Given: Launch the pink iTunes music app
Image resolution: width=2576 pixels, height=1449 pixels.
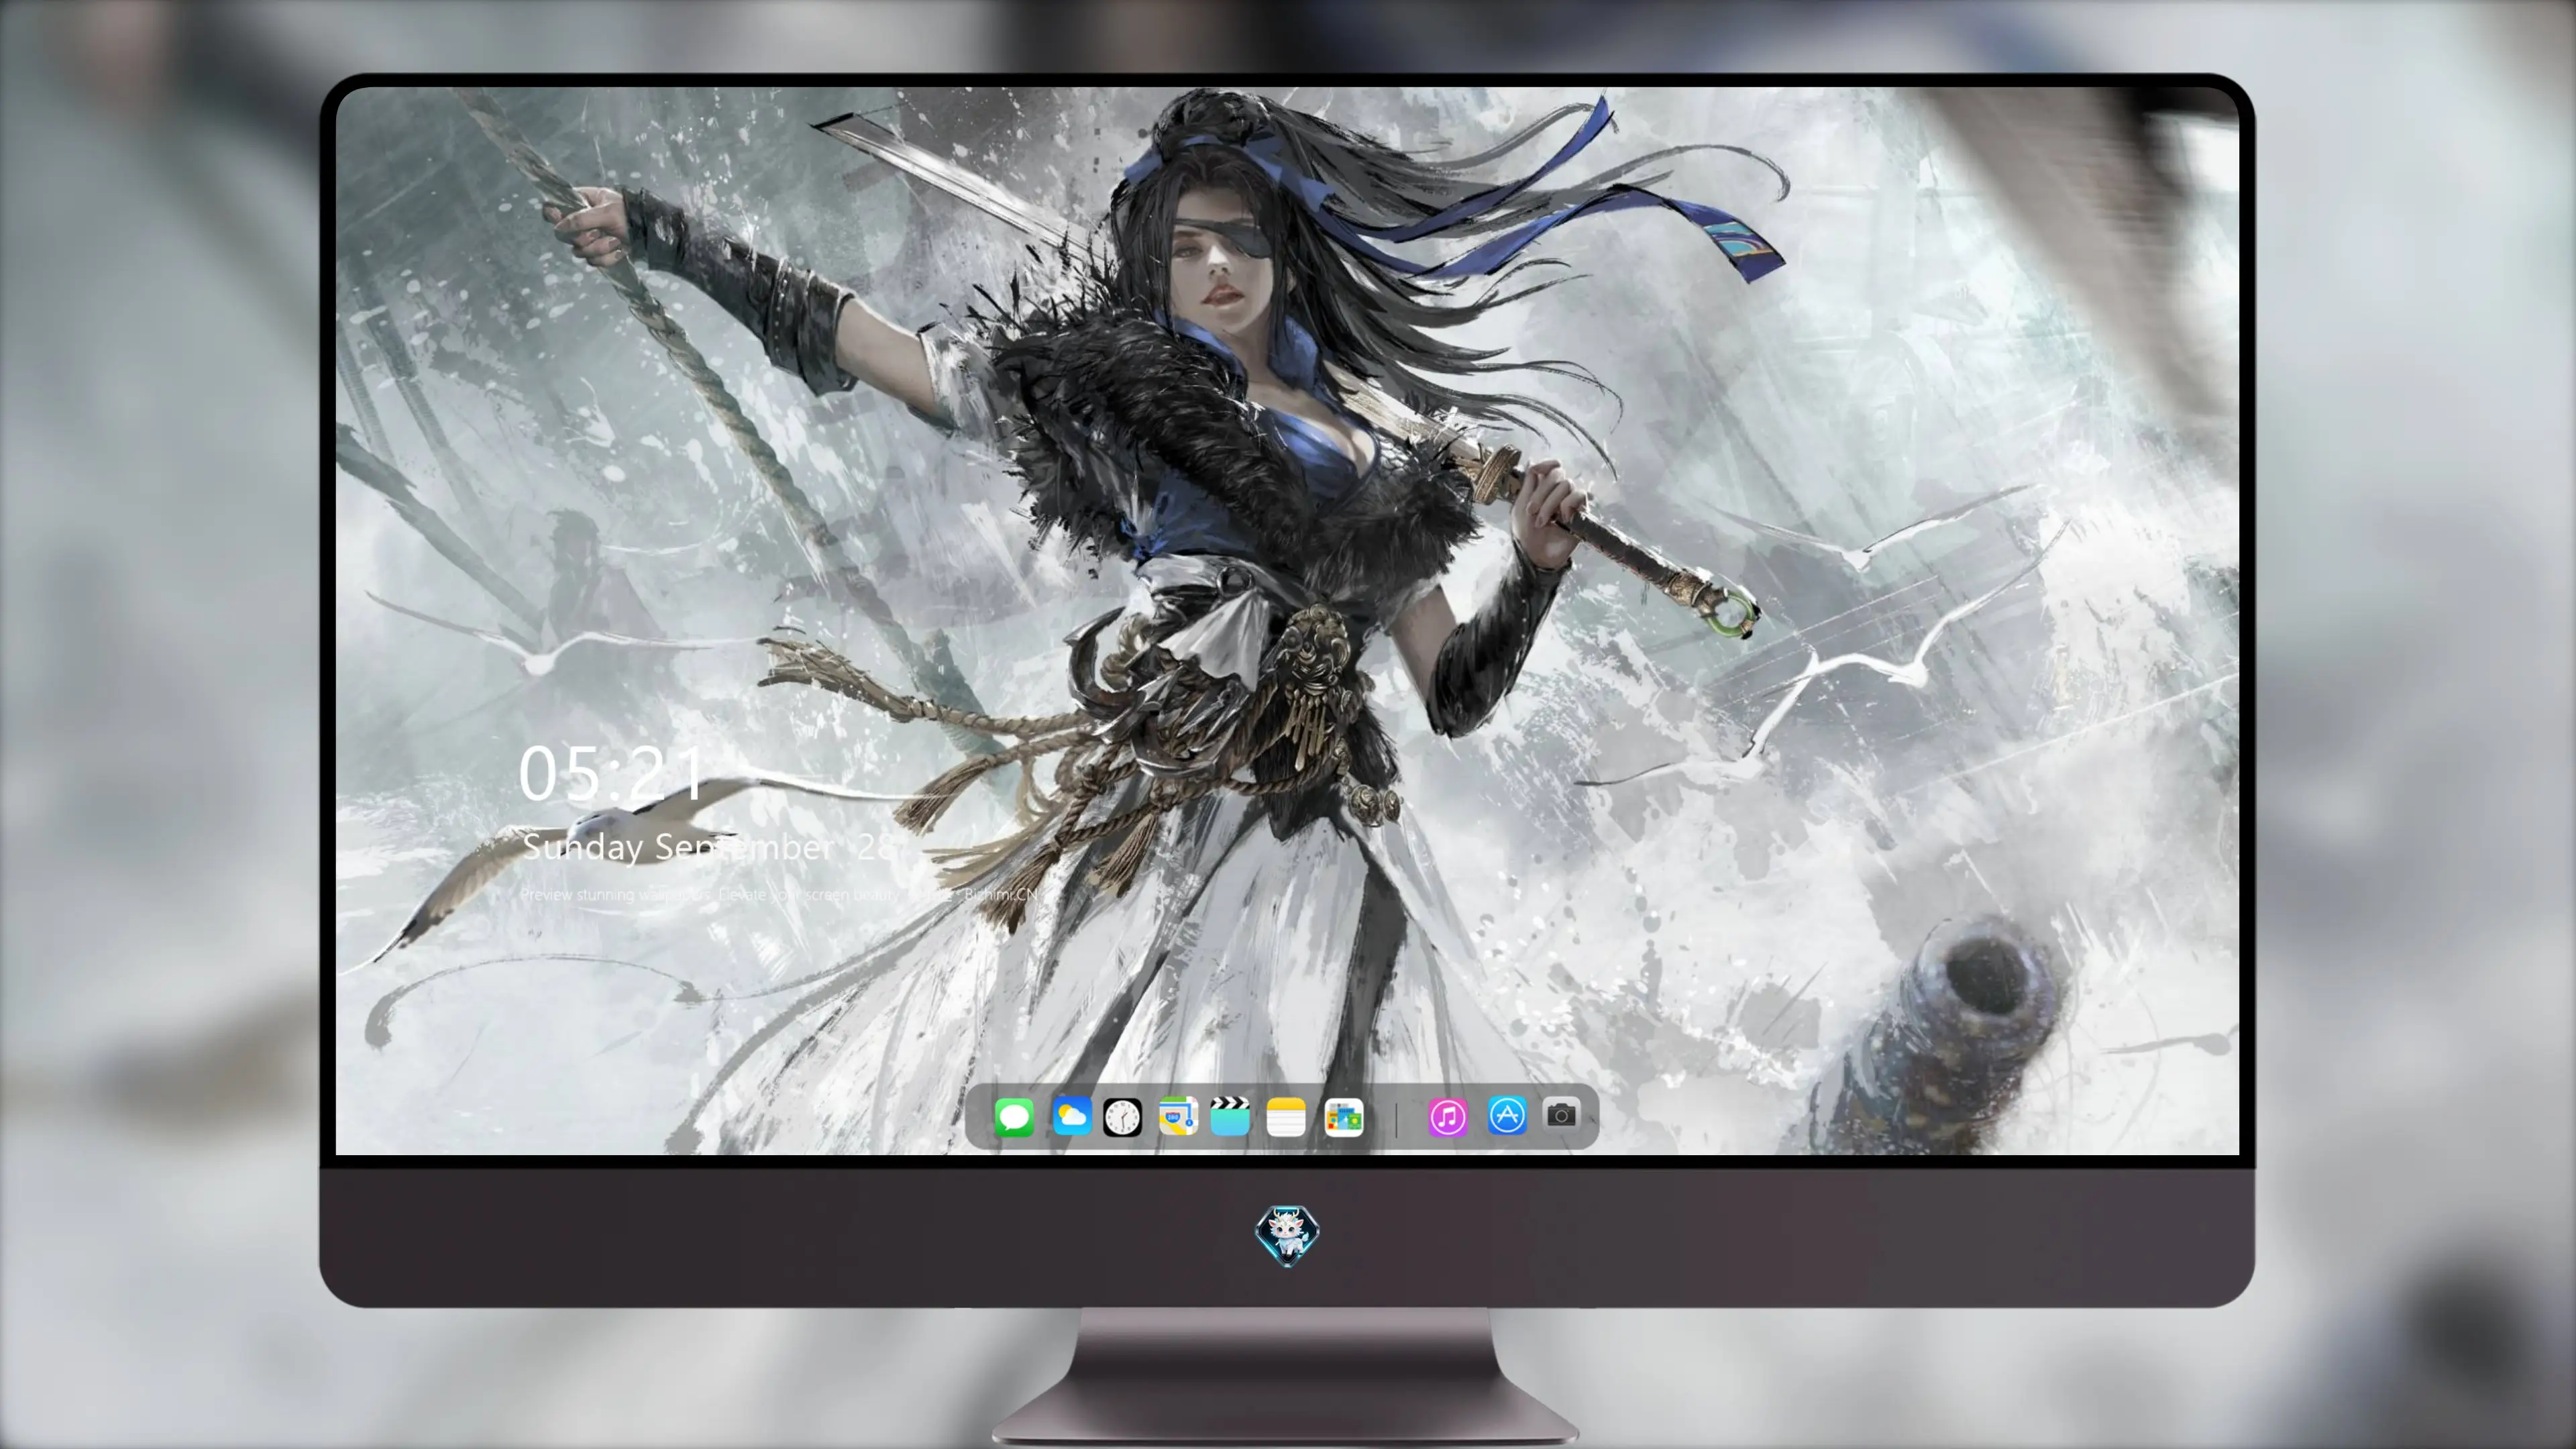Looking at the screenshot, I should coord(1447,1116).
